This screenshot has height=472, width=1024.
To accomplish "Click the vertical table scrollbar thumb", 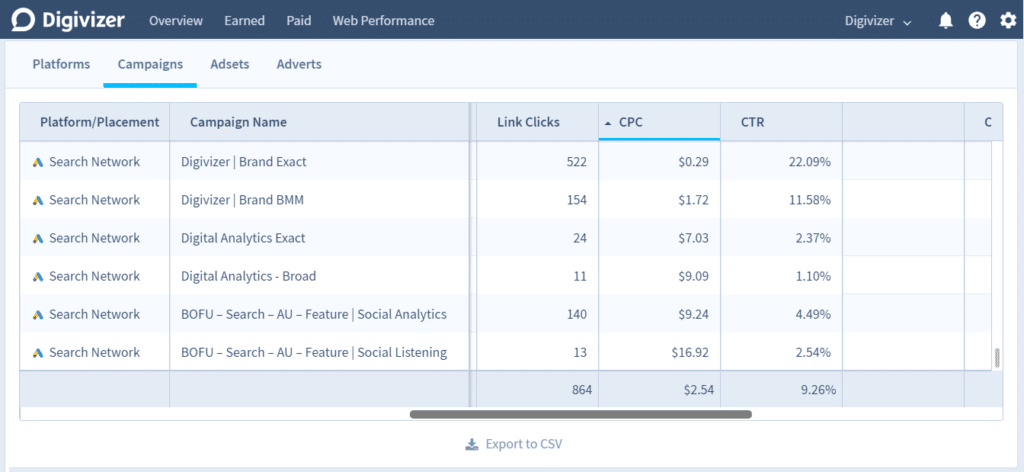I will (x=996, y=358).
